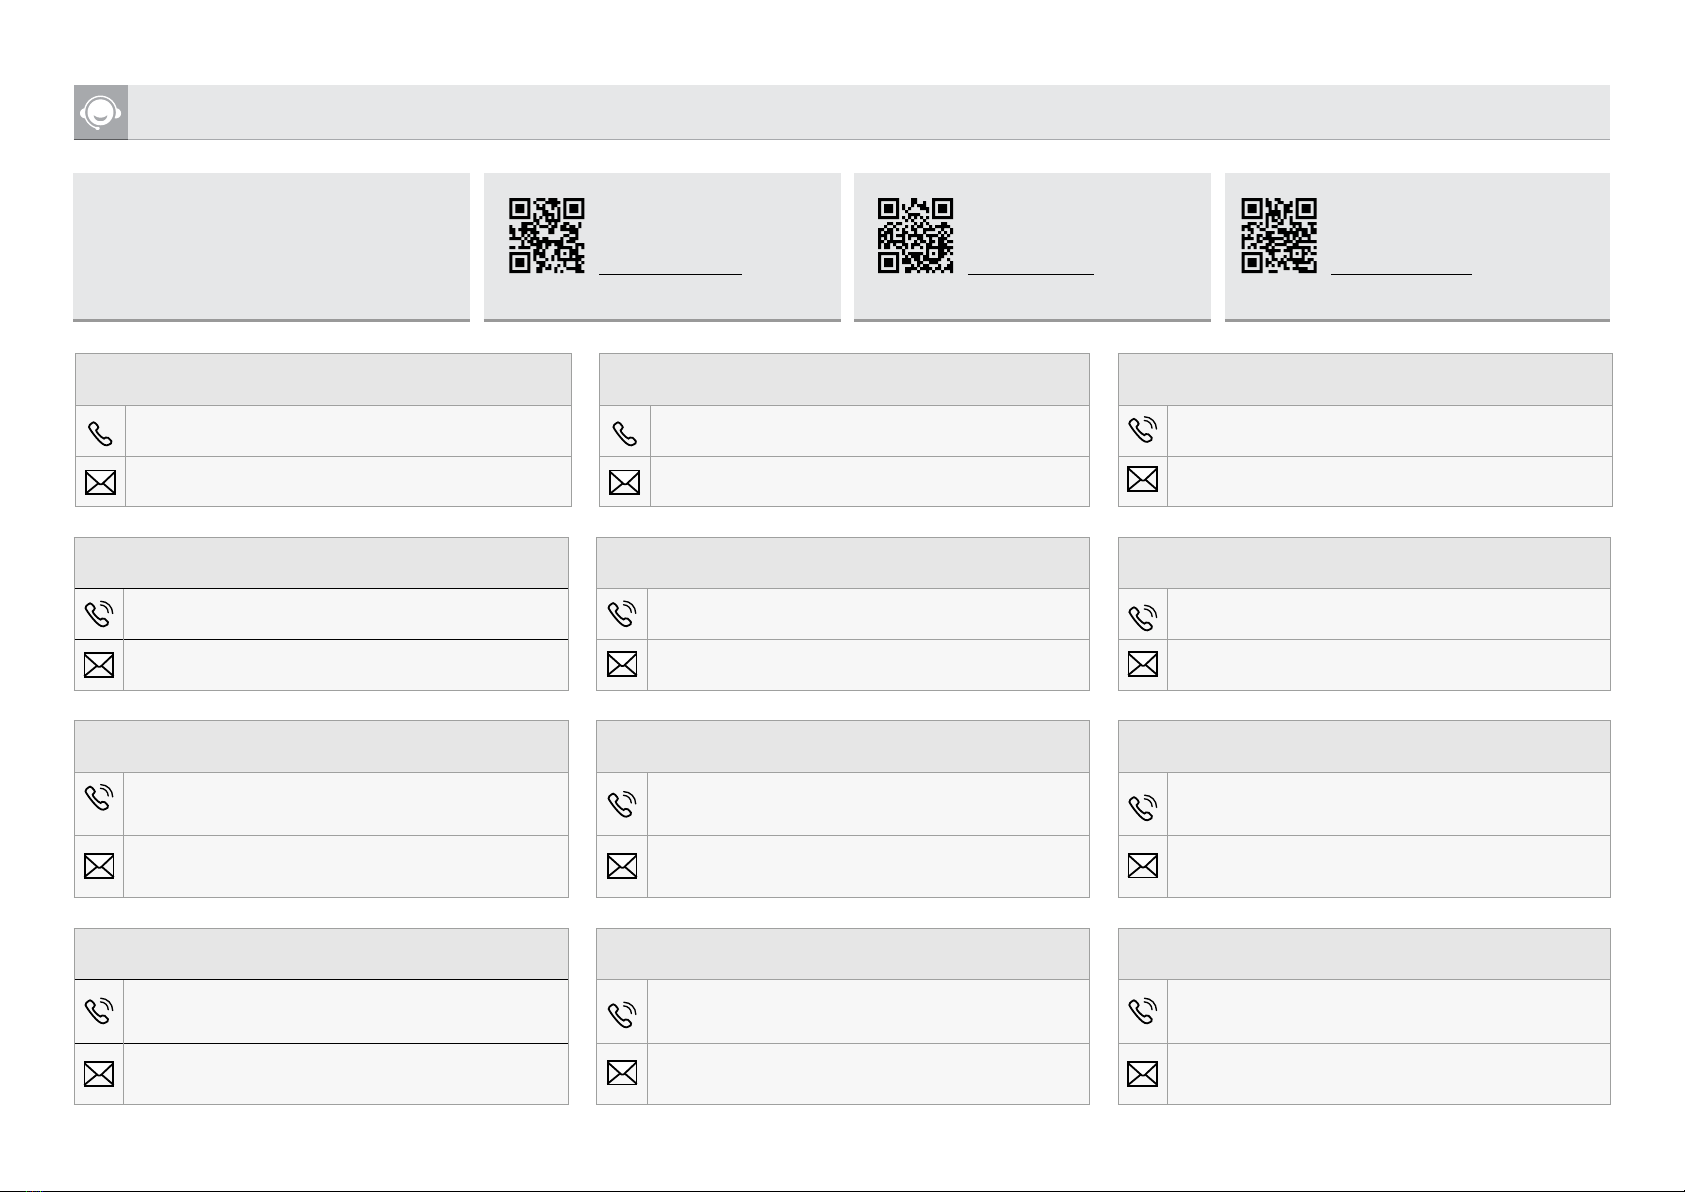Click ringing phone icon in bottom row's first card
The height and width of the screenshot is (1192, 1685).
pos(99,1010)
